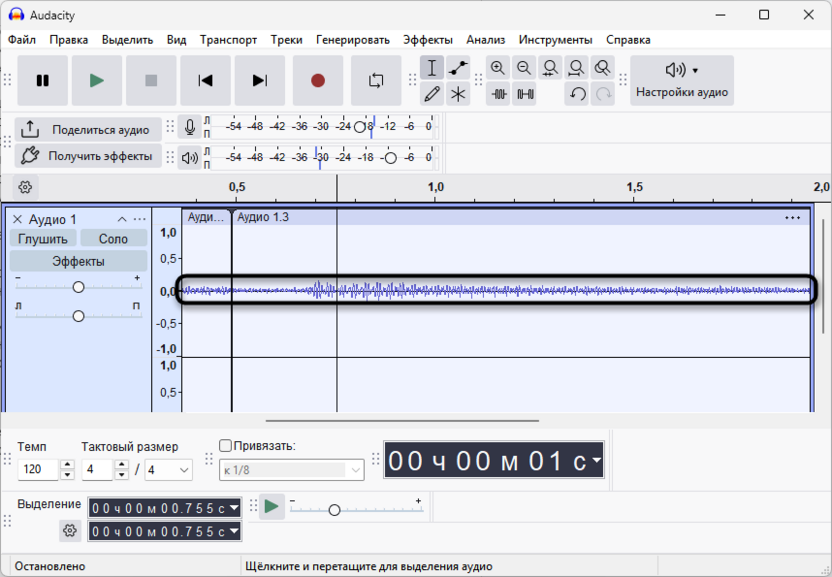Toggle Соло on the Аудио 1 track
The width and height of the screenshot is (832, 577).
pos(113,239)
